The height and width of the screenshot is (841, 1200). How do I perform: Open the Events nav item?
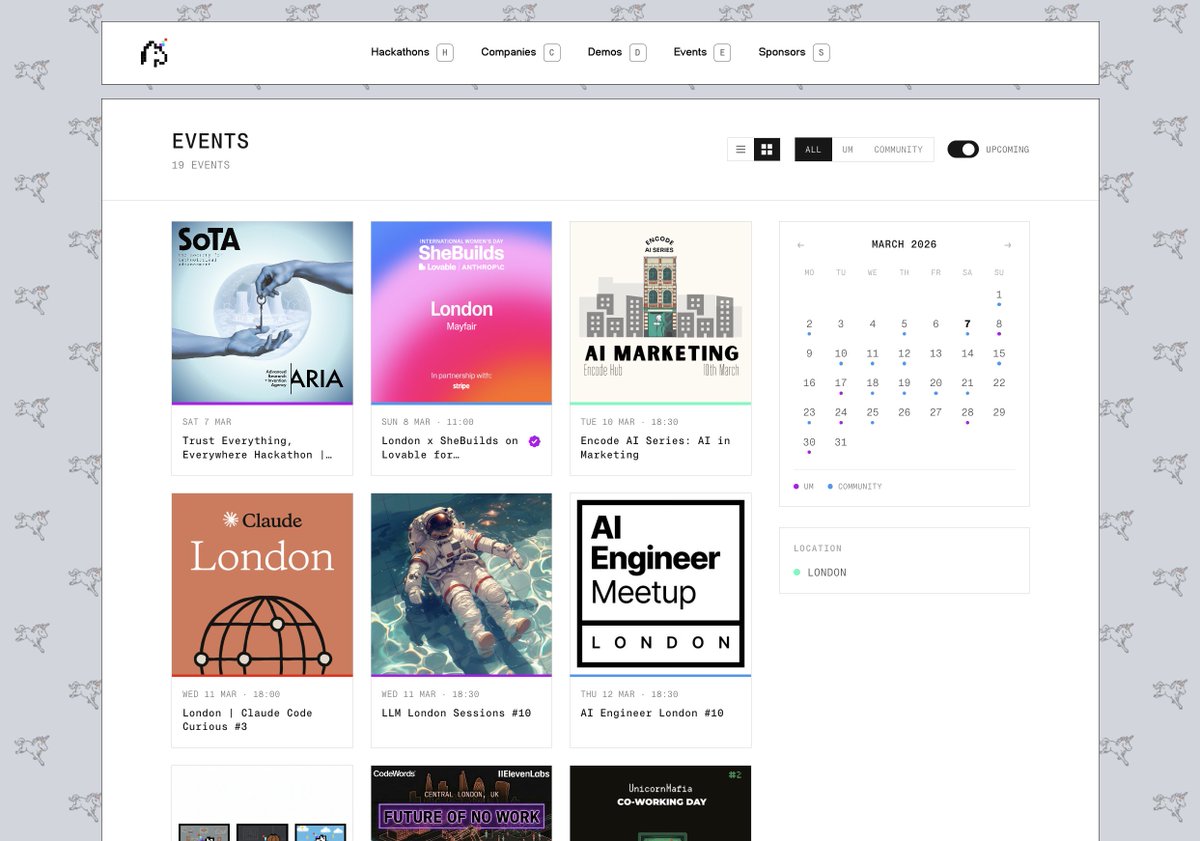click(x=690, y=52)
